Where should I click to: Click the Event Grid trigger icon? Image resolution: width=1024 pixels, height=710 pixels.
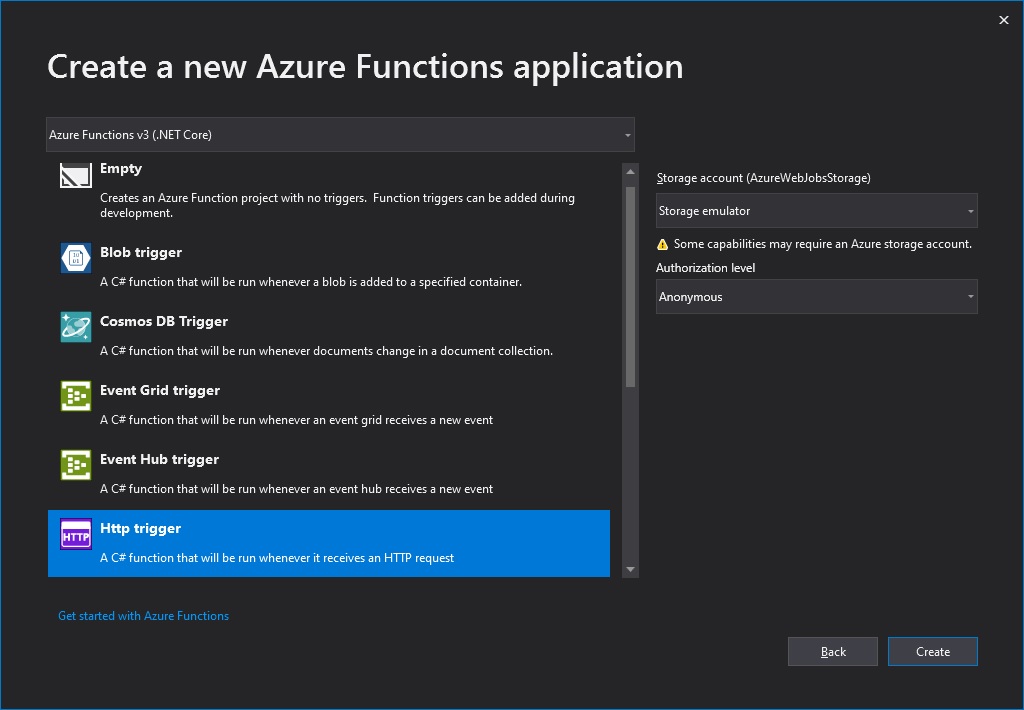tap(76, 396)
